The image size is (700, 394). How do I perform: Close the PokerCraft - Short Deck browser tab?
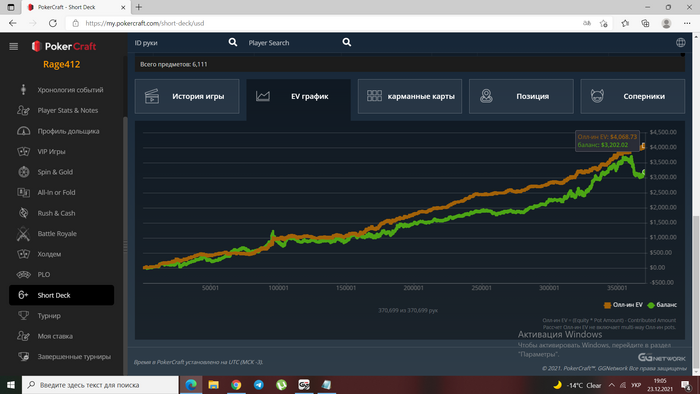[x=123, y=7]
